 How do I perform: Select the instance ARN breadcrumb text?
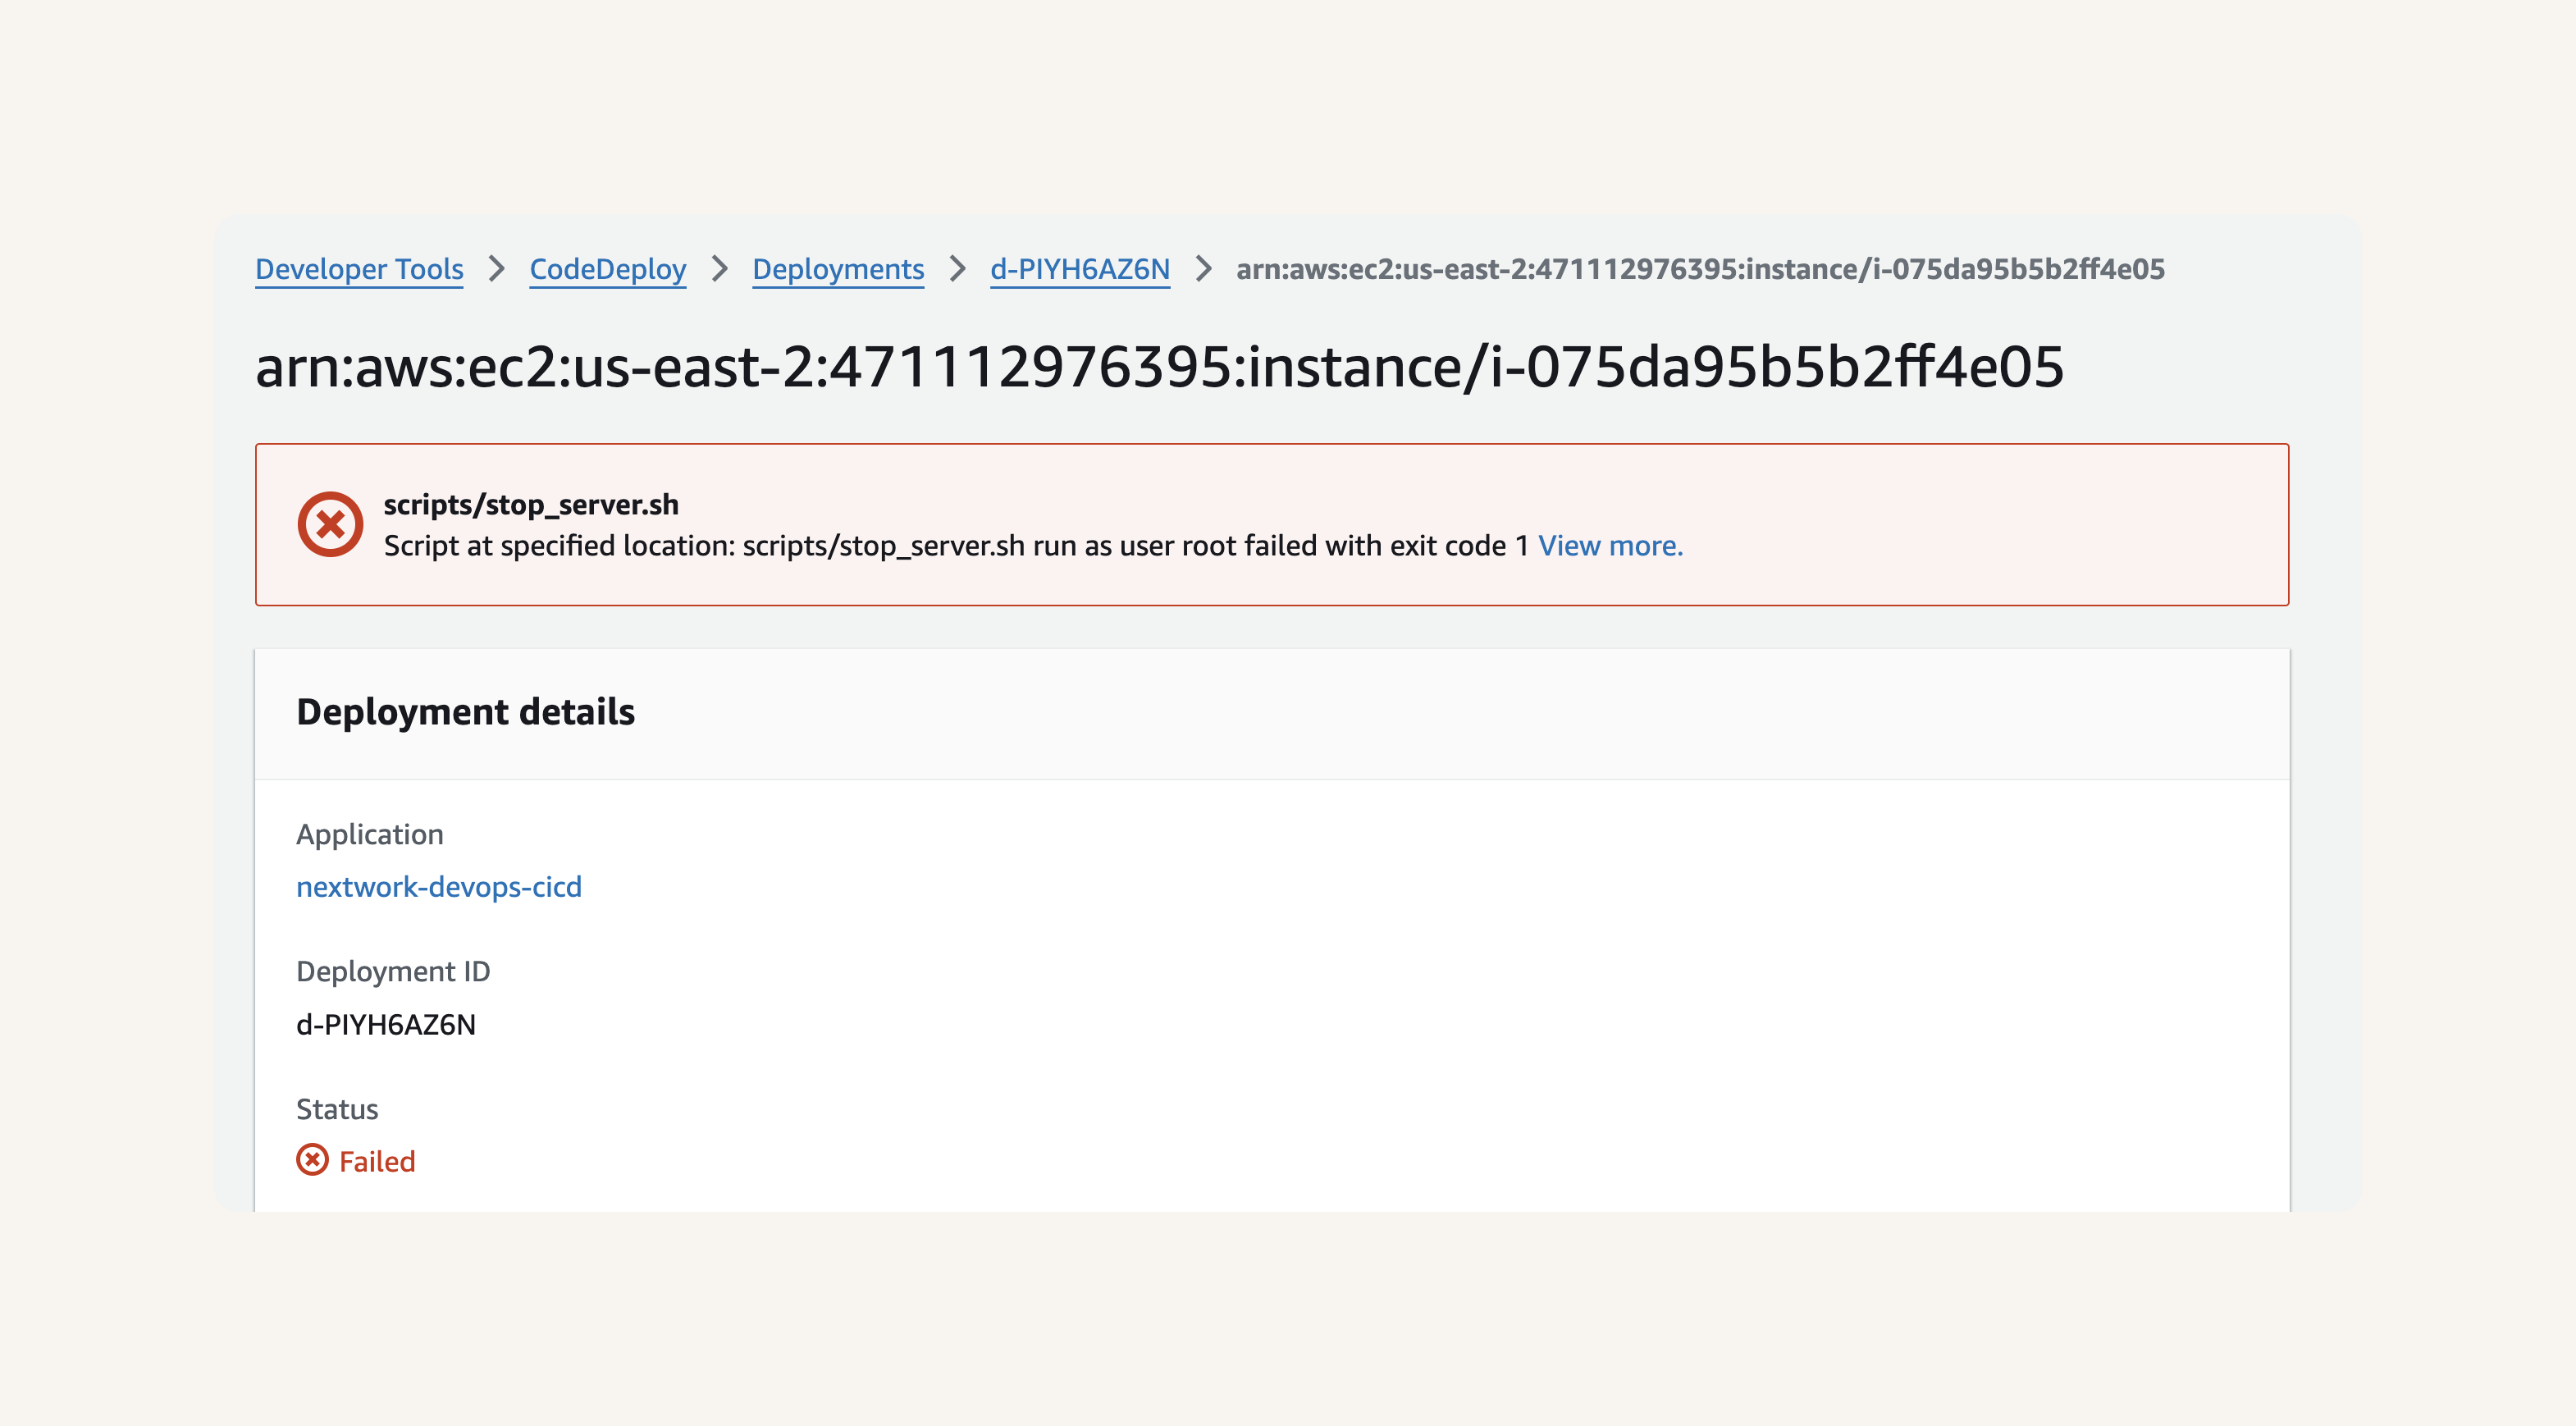(1700, 269)
